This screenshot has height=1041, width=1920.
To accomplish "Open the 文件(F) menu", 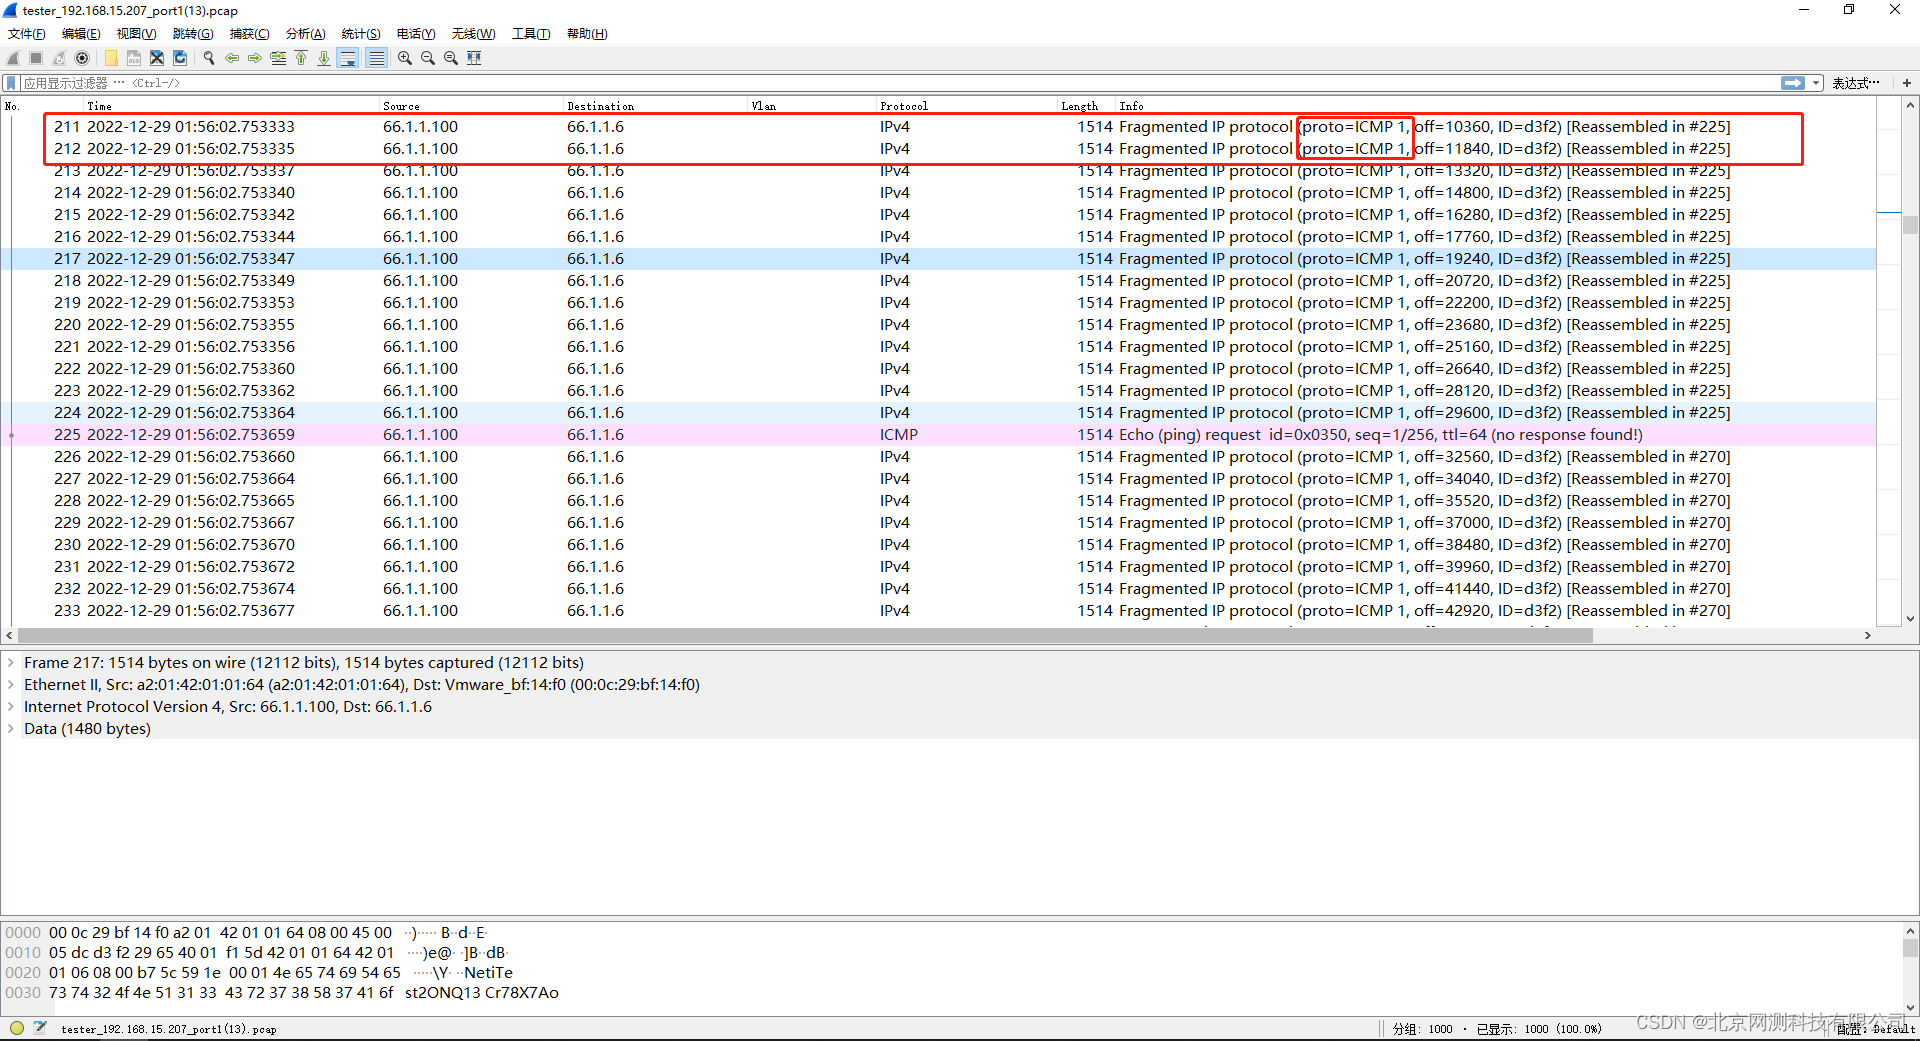I will (x=27, y=34).
